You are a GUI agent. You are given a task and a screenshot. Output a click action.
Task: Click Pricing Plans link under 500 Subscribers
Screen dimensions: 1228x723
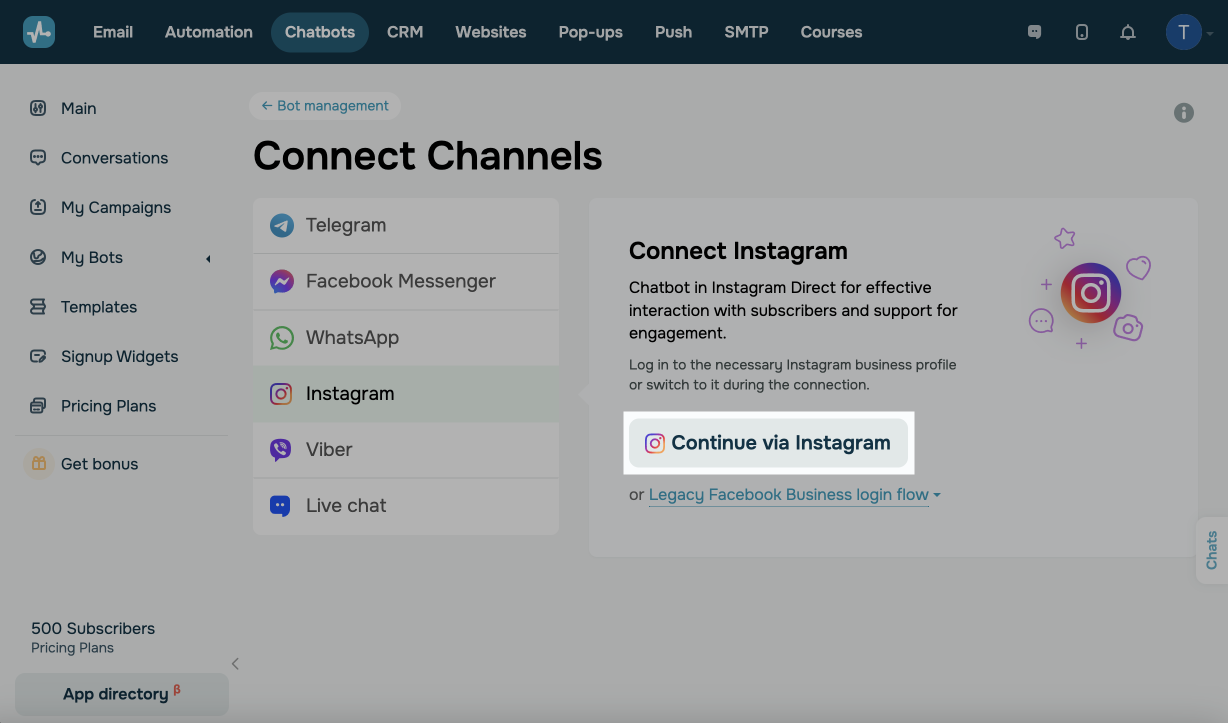72,648
